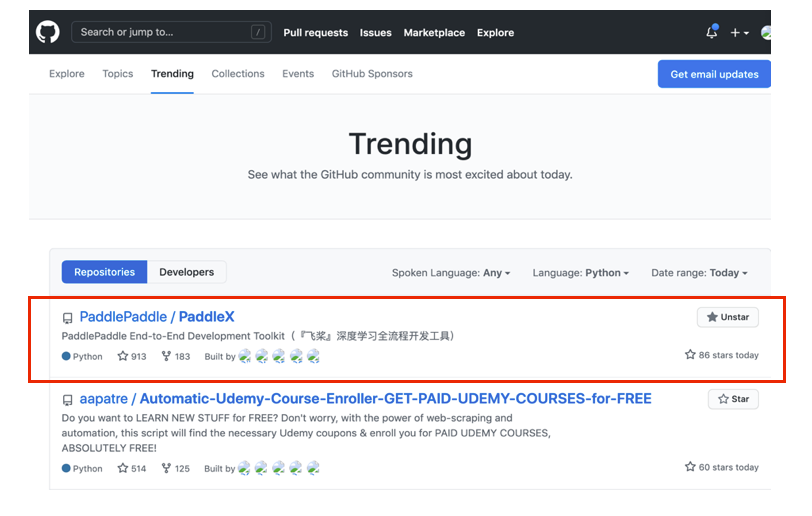Image resolution: width=812 pixels, height=516 pixels.
Task: Go to Marketplace in the header
Action: (434, 33)
